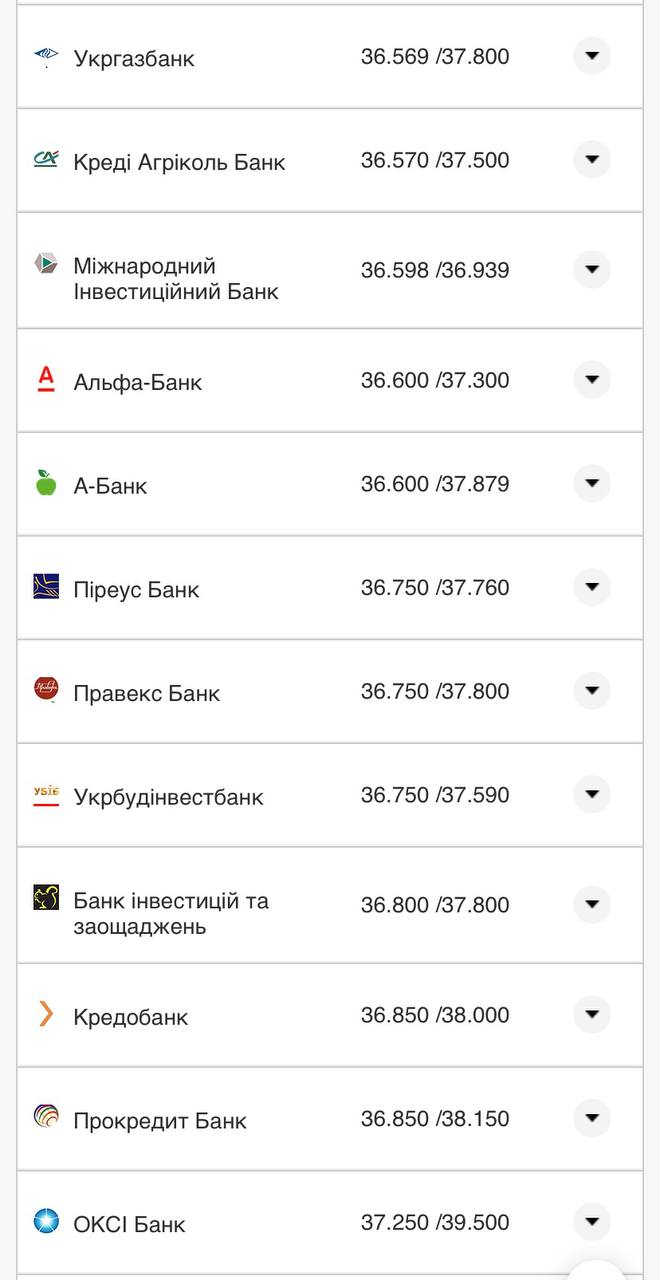
Task: Click the Укргазбанк logo icon
Action: (x=46, y=56)
